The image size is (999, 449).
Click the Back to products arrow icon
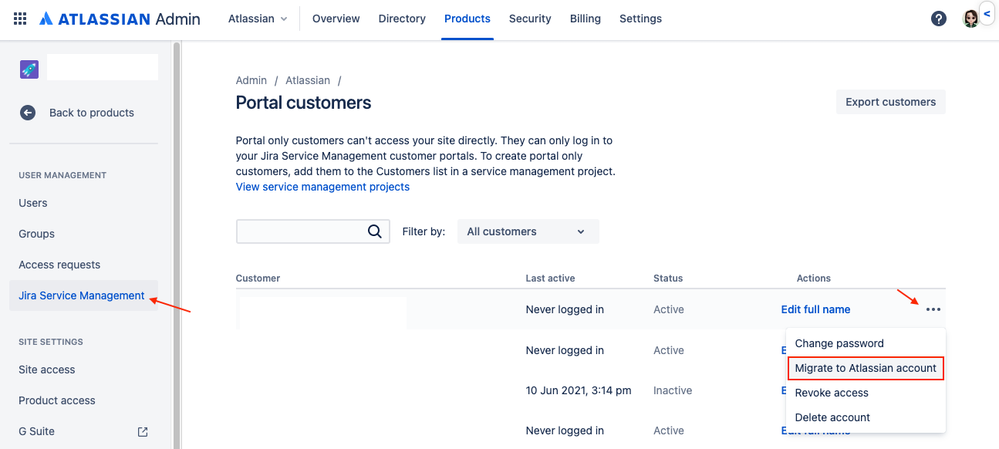(x=27, y=113)
